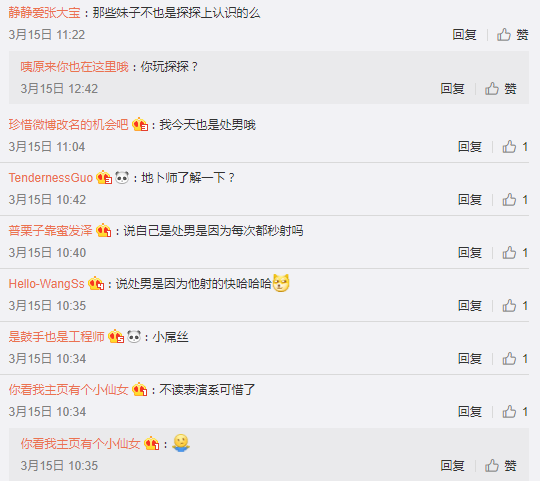Click panda badge next to 是鼓手也是工程师

(x=134, y=336)
